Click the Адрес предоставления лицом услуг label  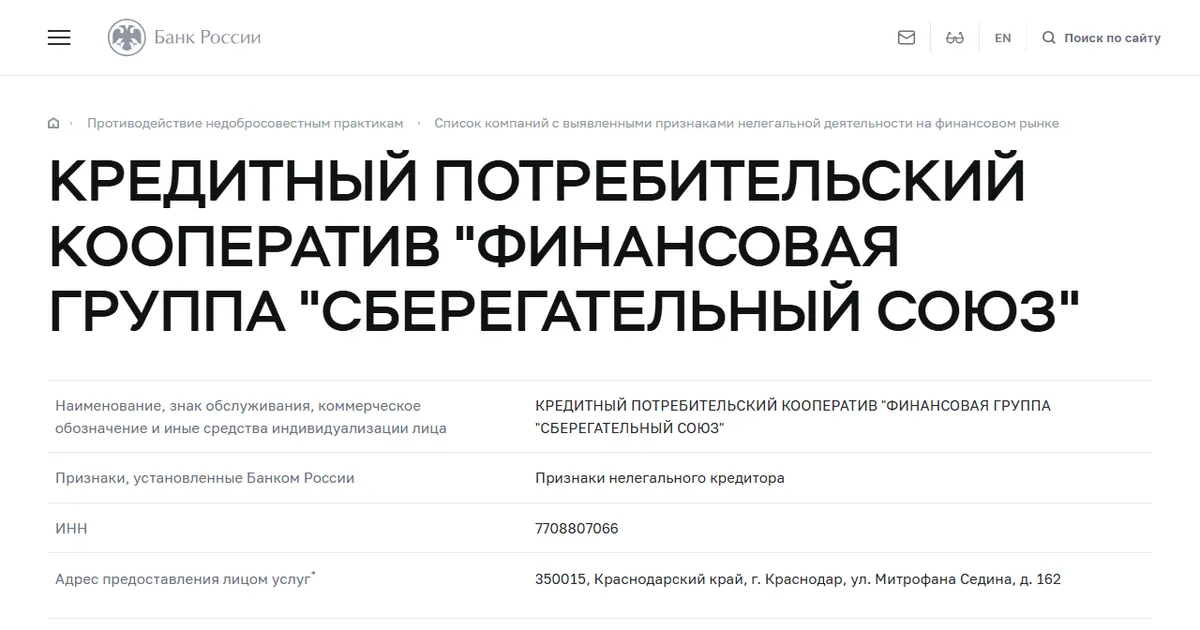tap(185, 578)
